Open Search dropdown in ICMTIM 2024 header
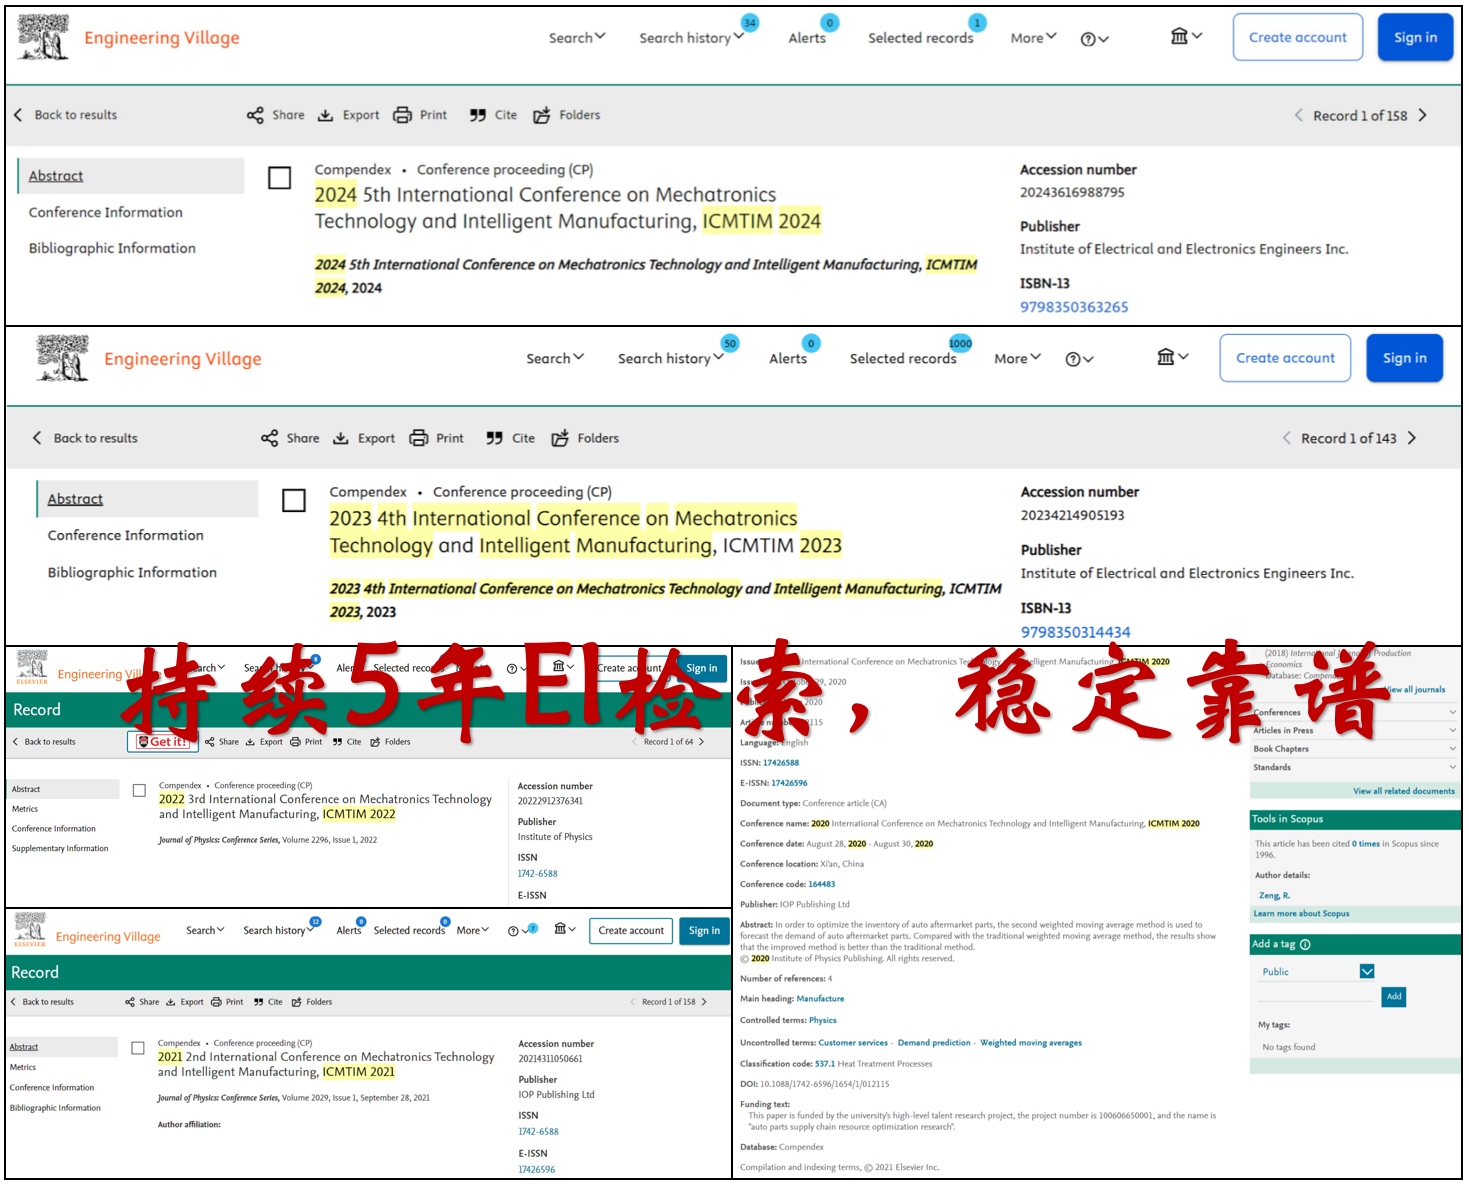Image resolution: width=1469 pixels, height=1184 pixels. coord(577,38)
